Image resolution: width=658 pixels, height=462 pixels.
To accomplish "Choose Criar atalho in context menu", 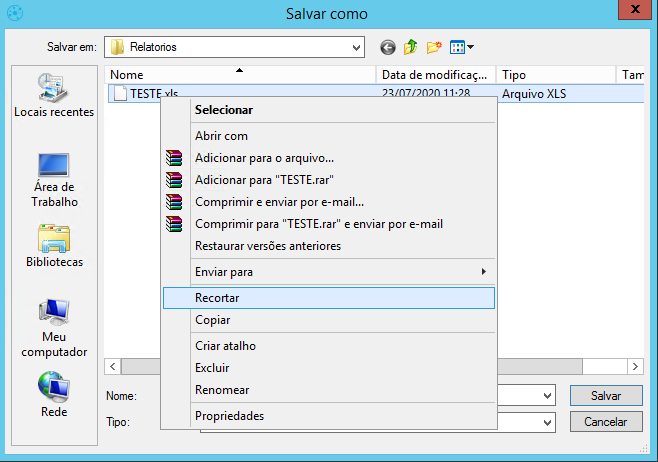I will (329, 346).
